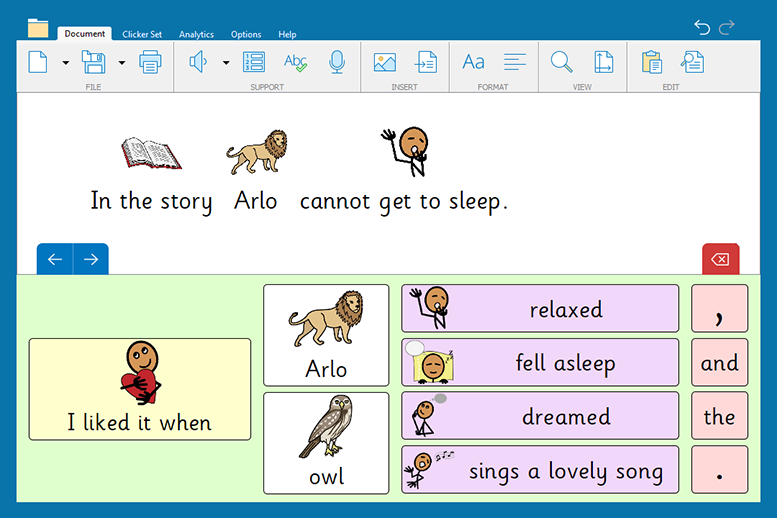This screenshot has width=777, height=518.
Task: Click the New Document icon
Action: pyautogui.click(x=38, y=62)
